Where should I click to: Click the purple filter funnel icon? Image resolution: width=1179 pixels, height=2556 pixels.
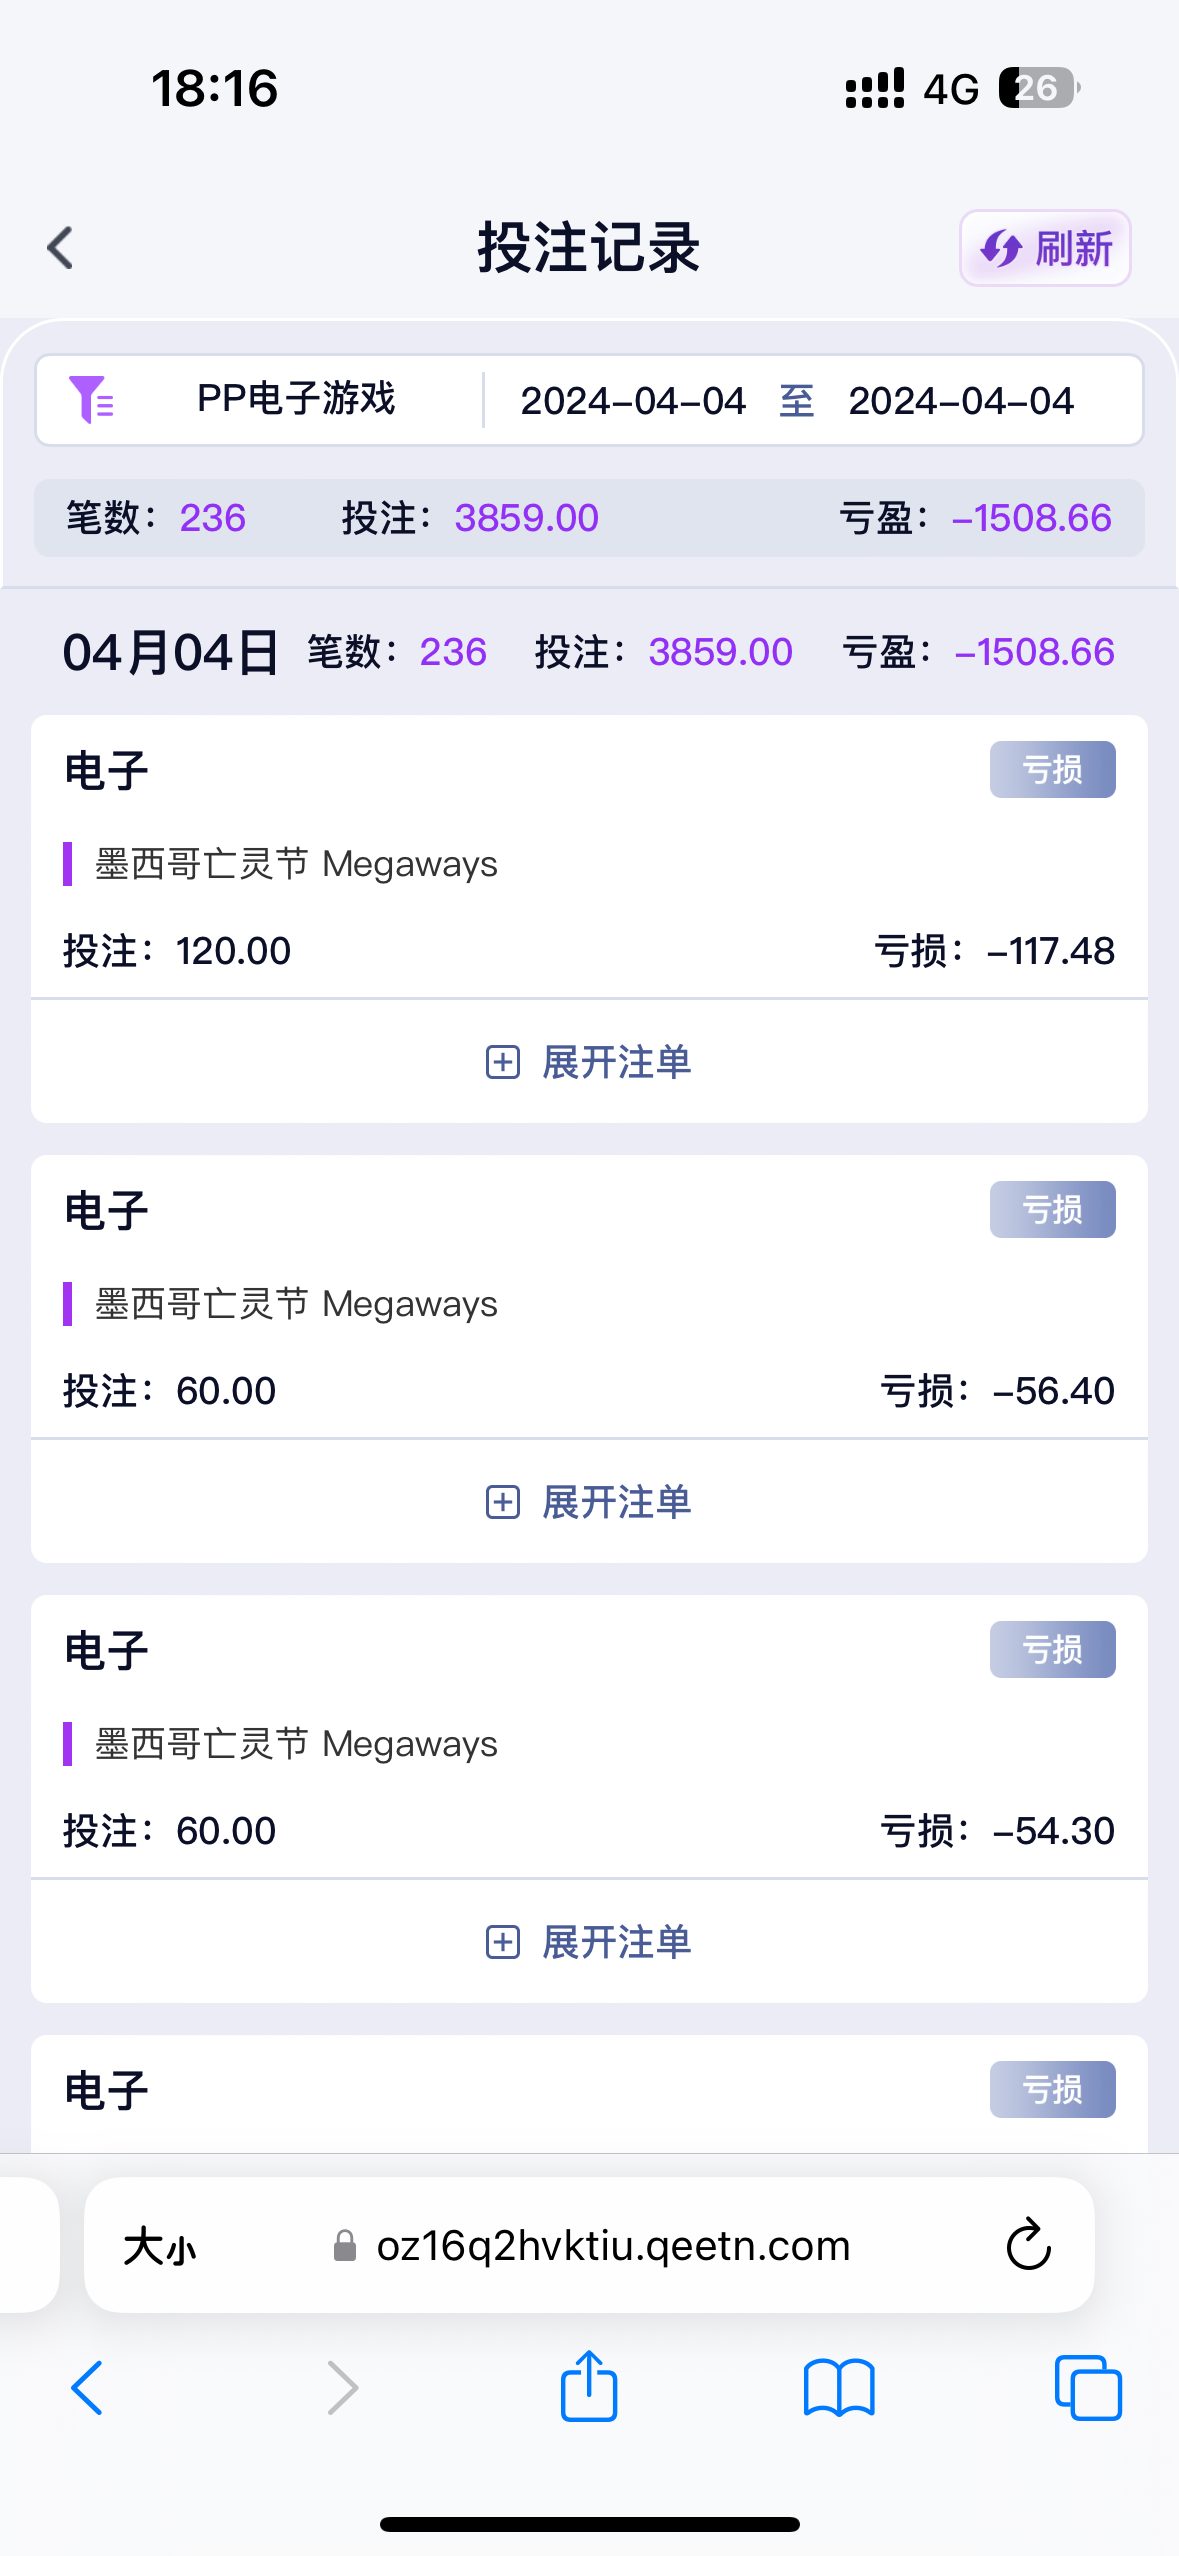pyautogui.click(x=90, y=400)
